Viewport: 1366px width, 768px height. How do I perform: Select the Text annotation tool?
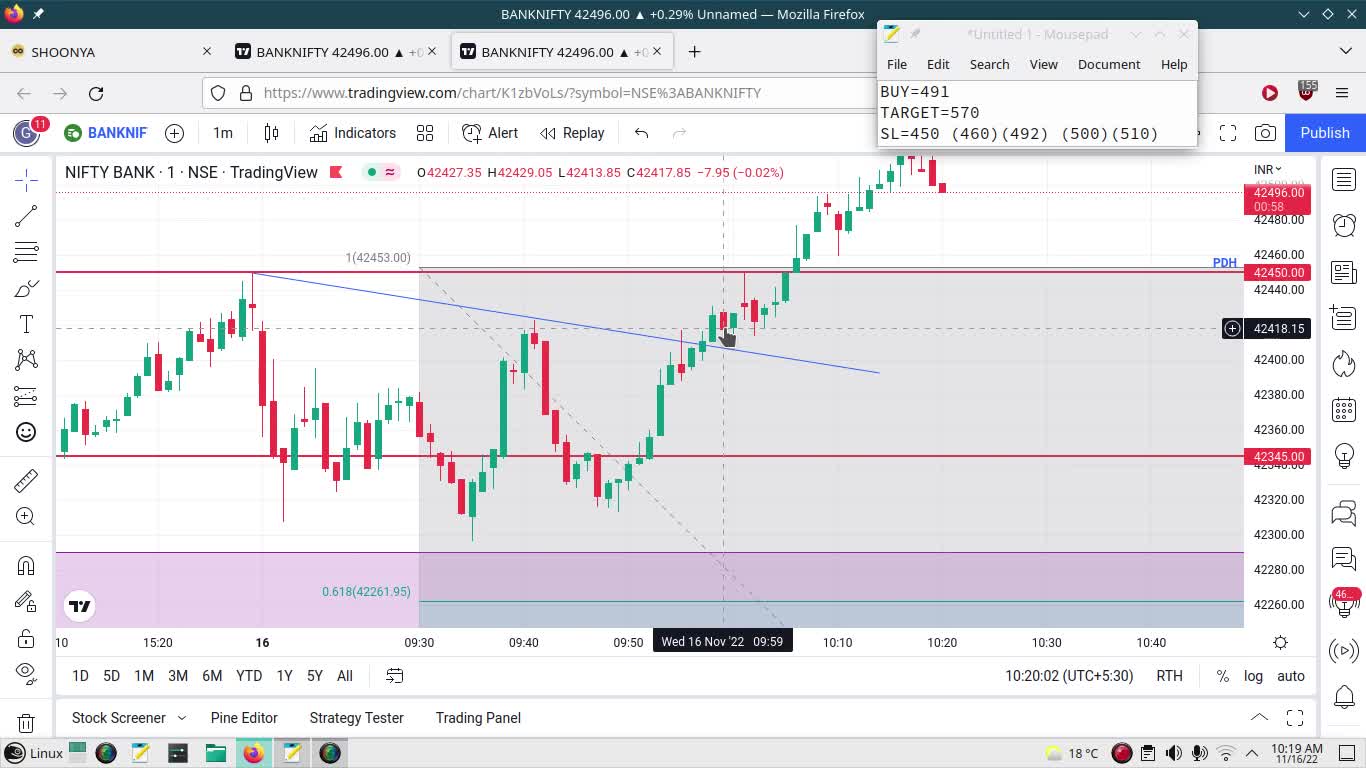coord(26,324)
